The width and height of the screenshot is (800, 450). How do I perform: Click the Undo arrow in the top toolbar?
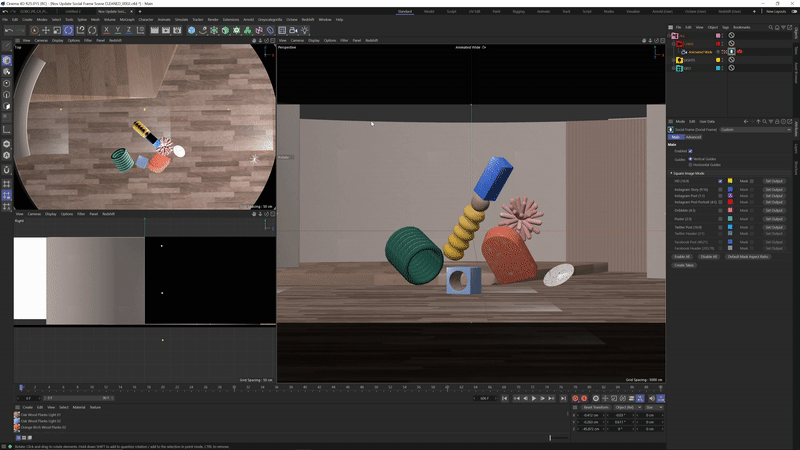(x=8, y=31)
